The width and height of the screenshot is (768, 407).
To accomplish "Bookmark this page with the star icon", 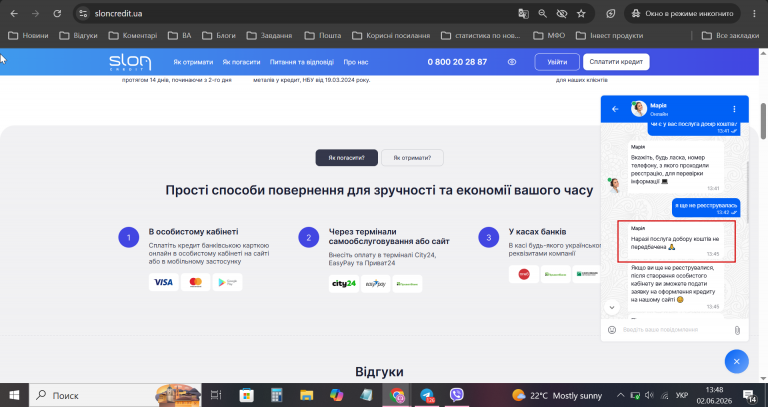I will (x=581, y=14).
